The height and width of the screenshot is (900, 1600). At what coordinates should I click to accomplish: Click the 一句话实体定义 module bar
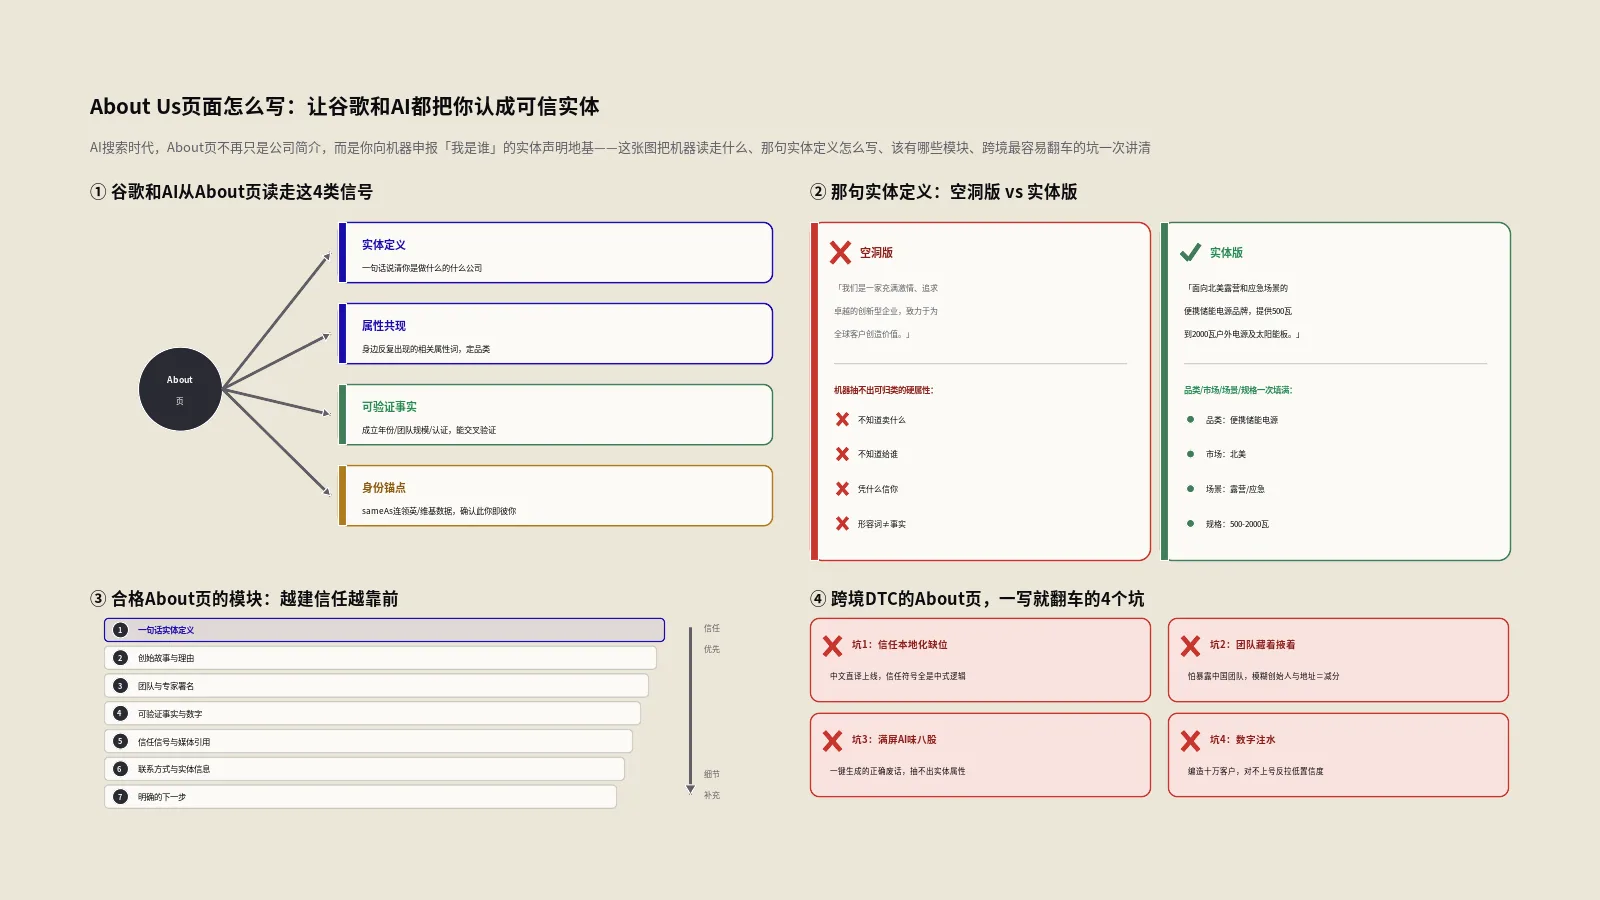point(384,630)
